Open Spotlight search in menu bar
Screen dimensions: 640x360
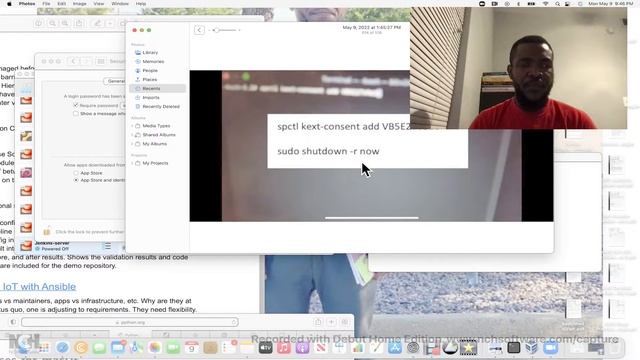click(x=557, y=4)
